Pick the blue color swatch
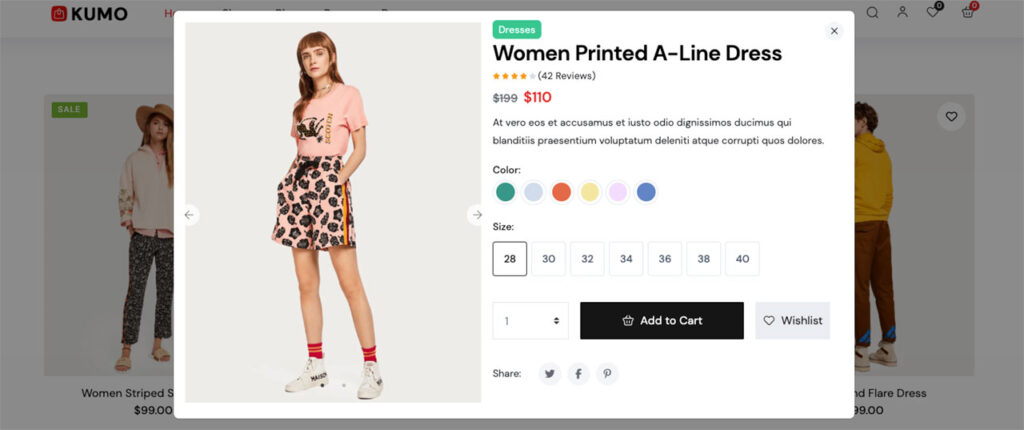1024x430 pixels. point(645,192)
